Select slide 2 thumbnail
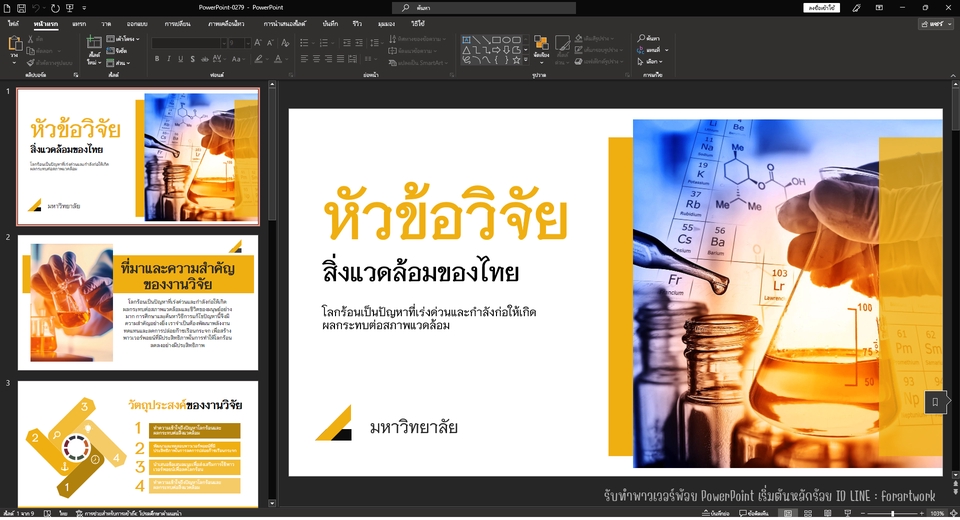 [x=138, y=303]
